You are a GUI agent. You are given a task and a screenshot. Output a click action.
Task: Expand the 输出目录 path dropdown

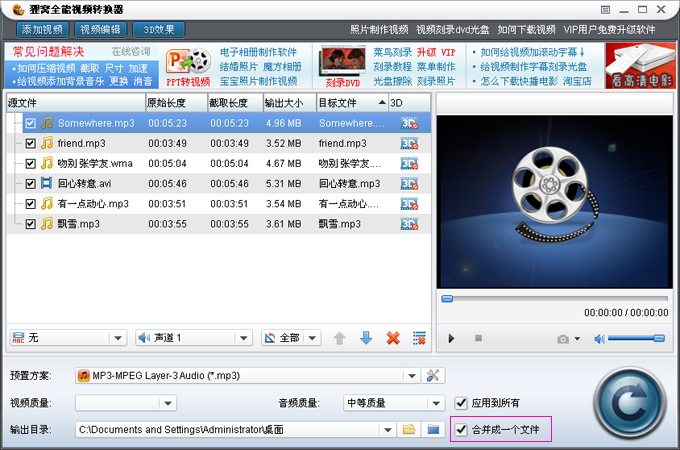pos(388,430)
